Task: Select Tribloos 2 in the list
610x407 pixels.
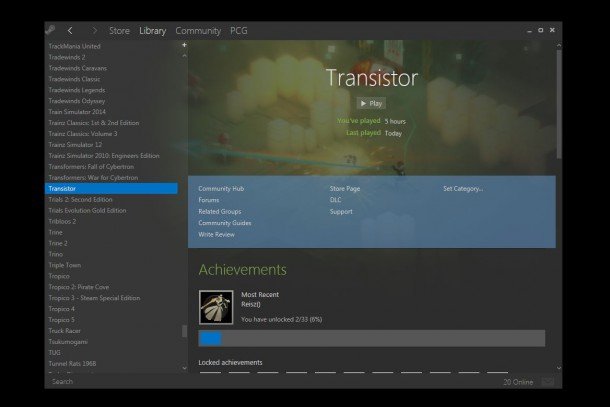Action: pyautogui.click(x=62, y=221)
